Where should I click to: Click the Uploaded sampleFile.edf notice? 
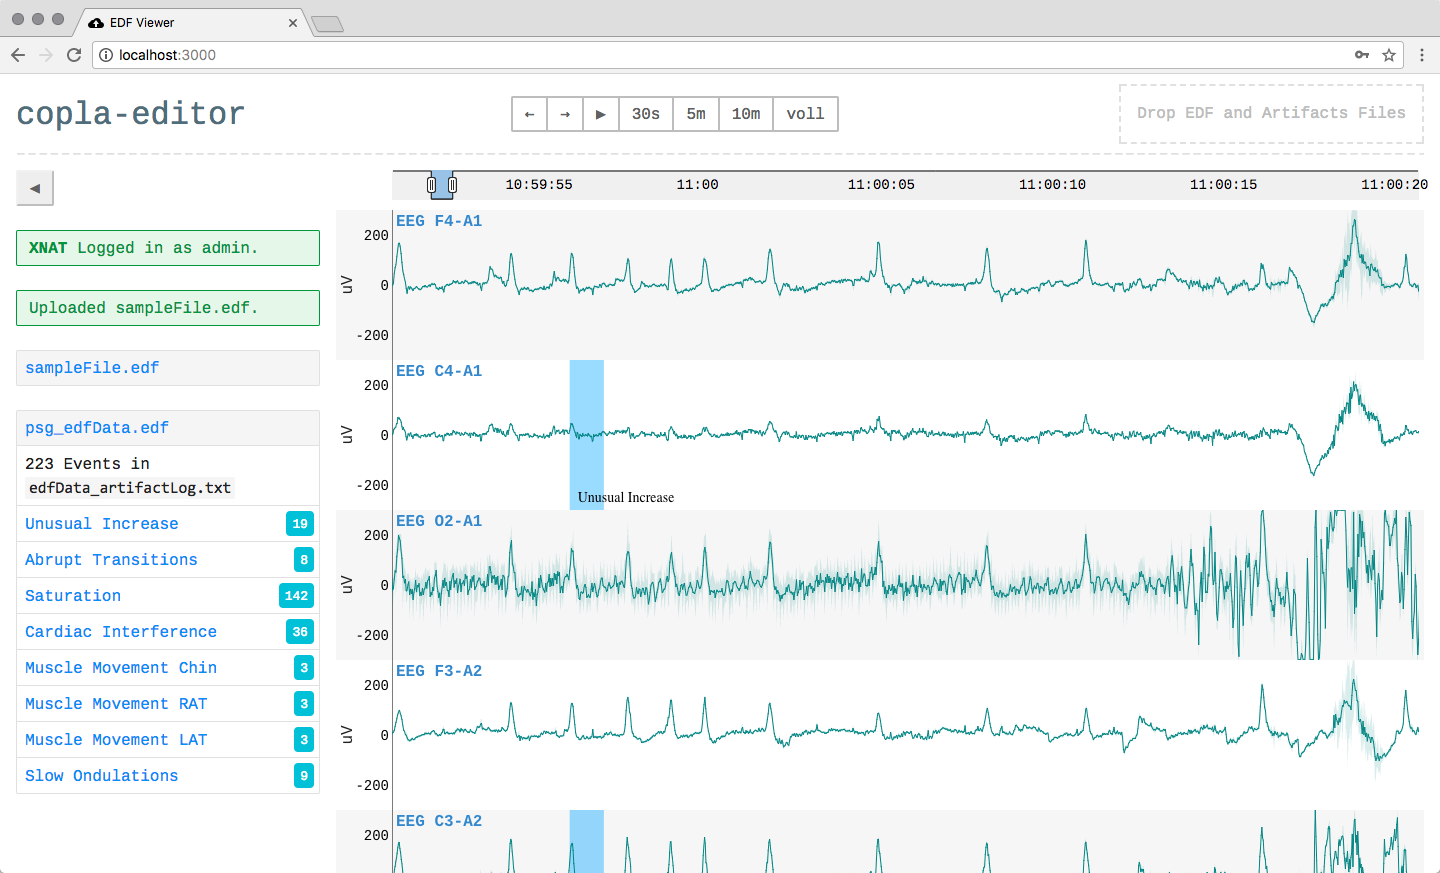pos(168,308)
